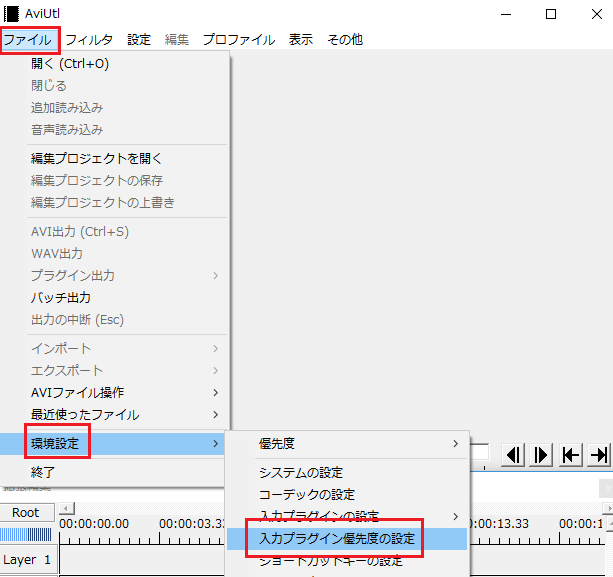The width and height of the screenshot is (613, 577).
Task: Choose 終了 to exit AviUtl
Action: pos(113,472)
